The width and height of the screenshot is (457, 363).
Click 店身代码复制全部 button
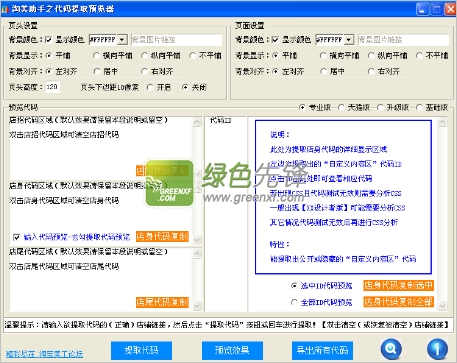coord(398,302)
